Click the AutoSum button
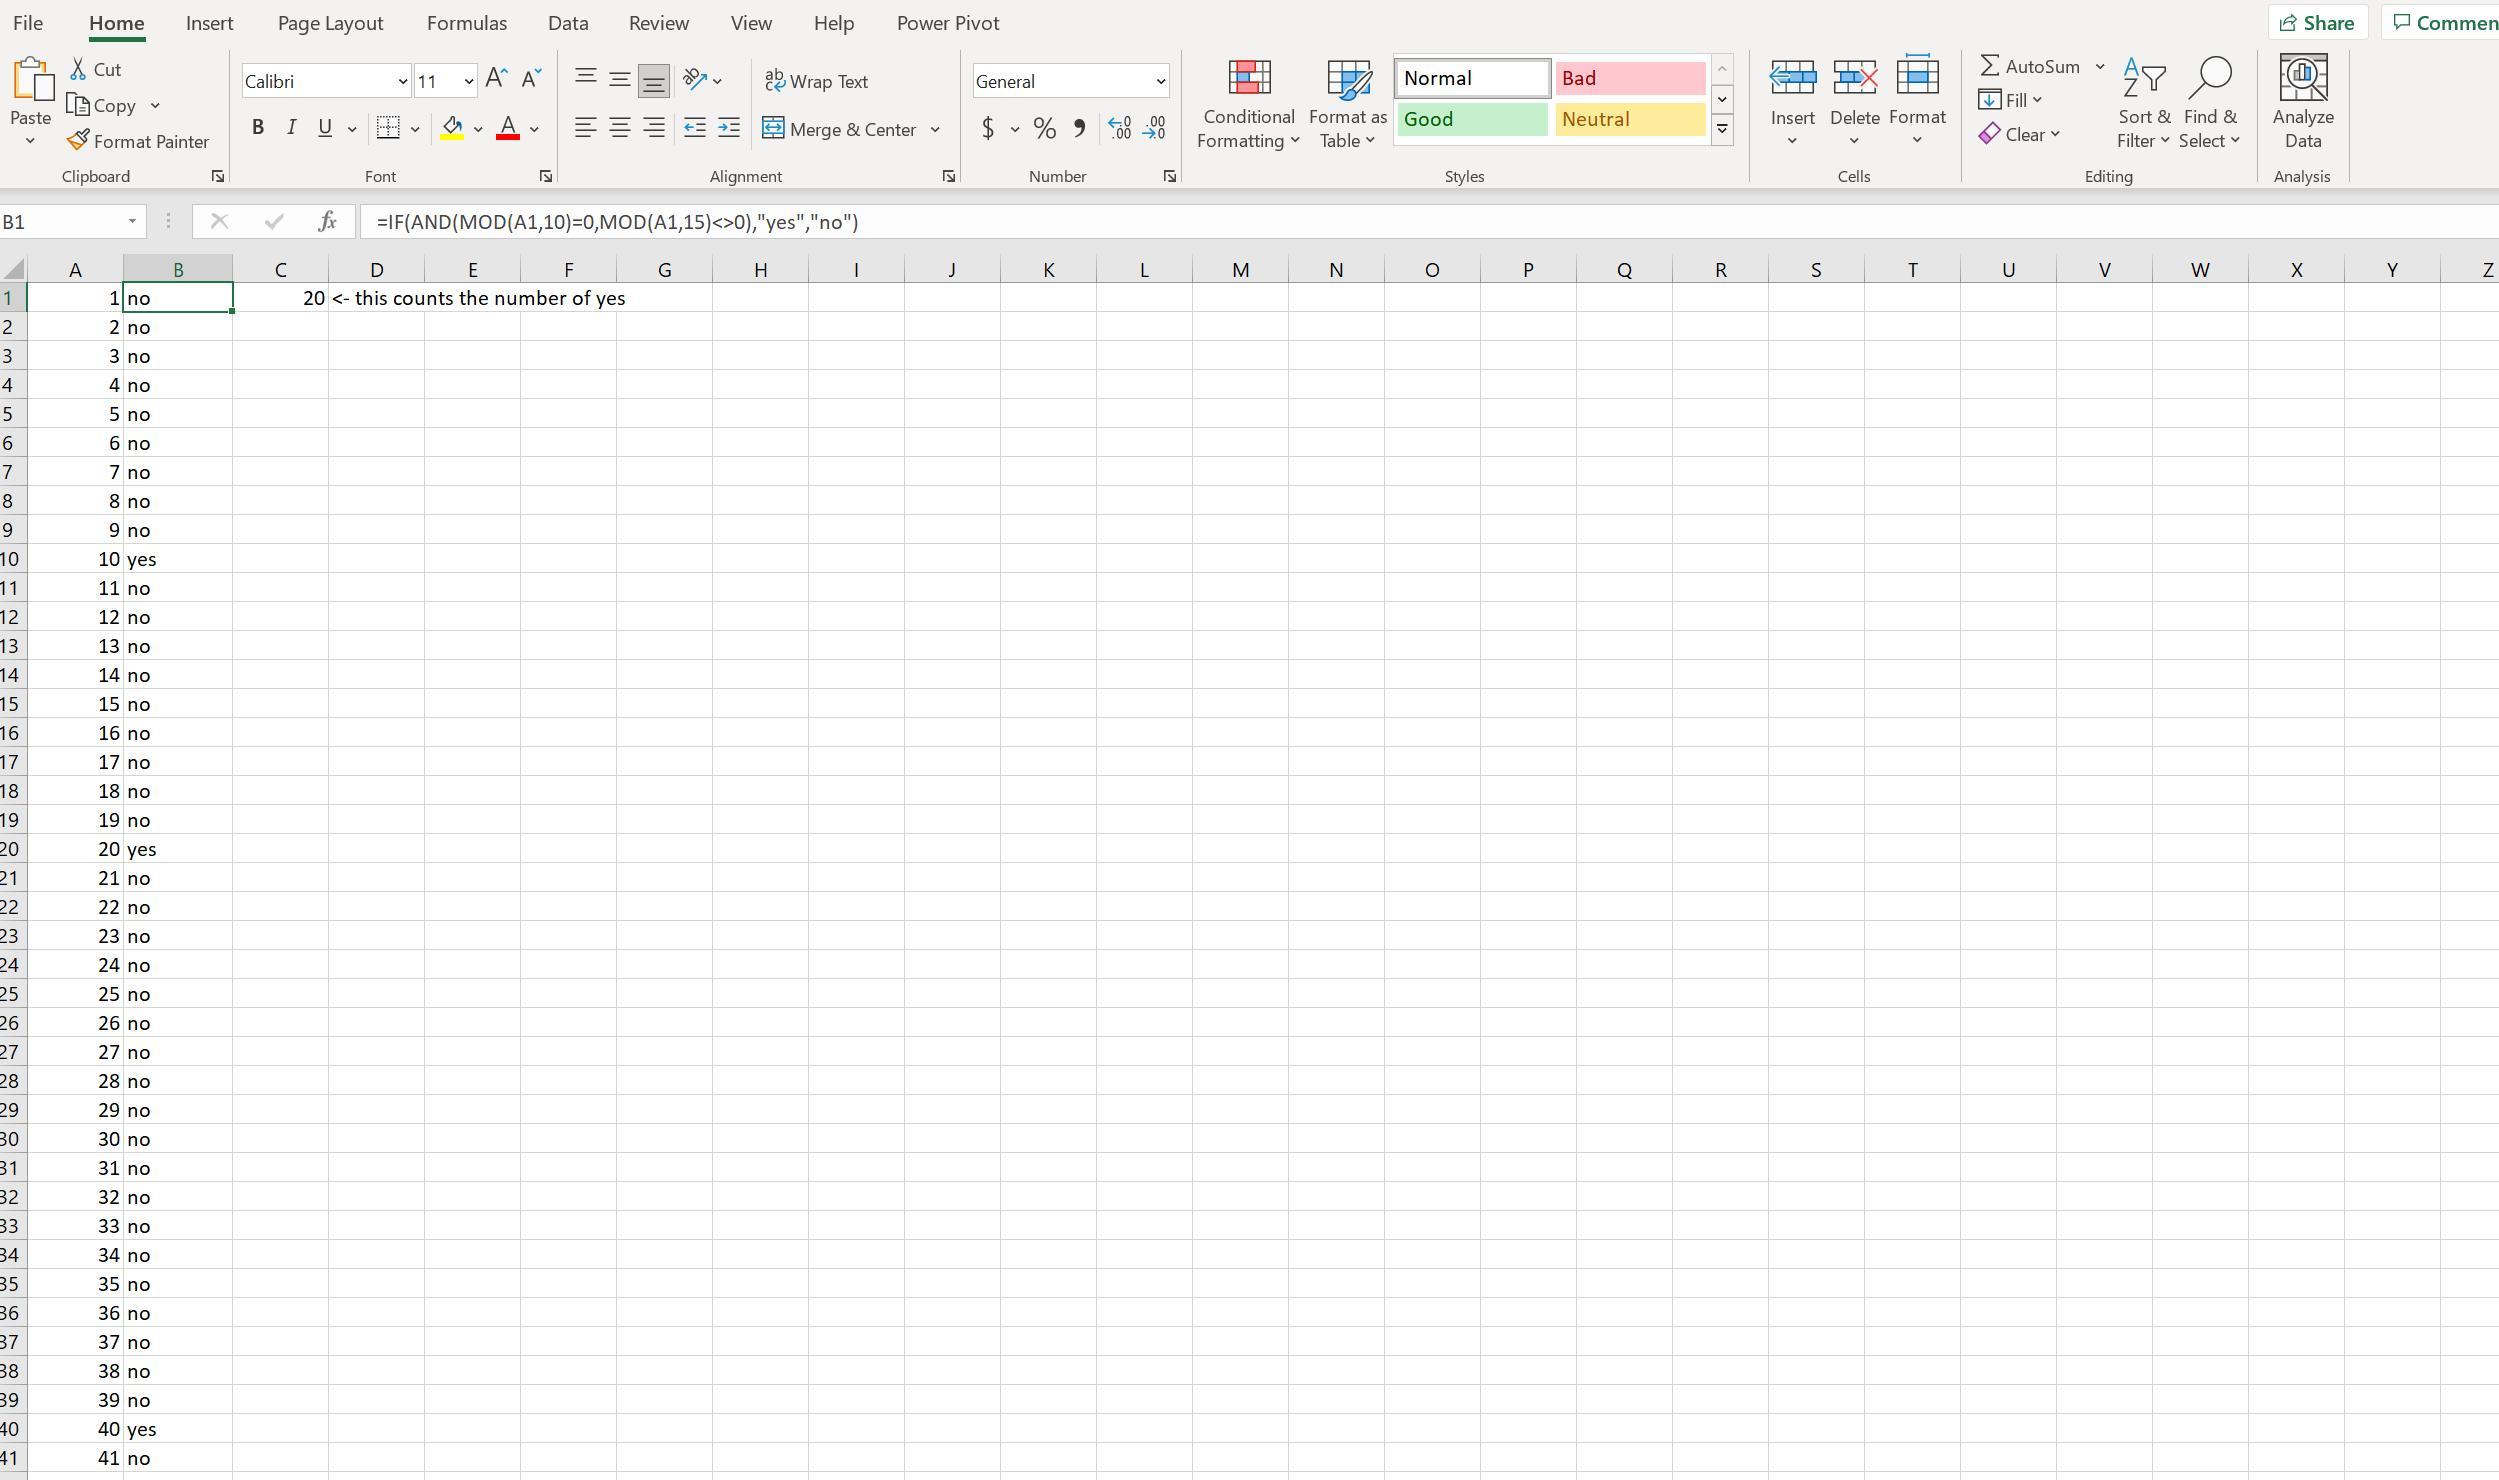Screen dimensions: 2499x1480 click(x=2030, y=66)
